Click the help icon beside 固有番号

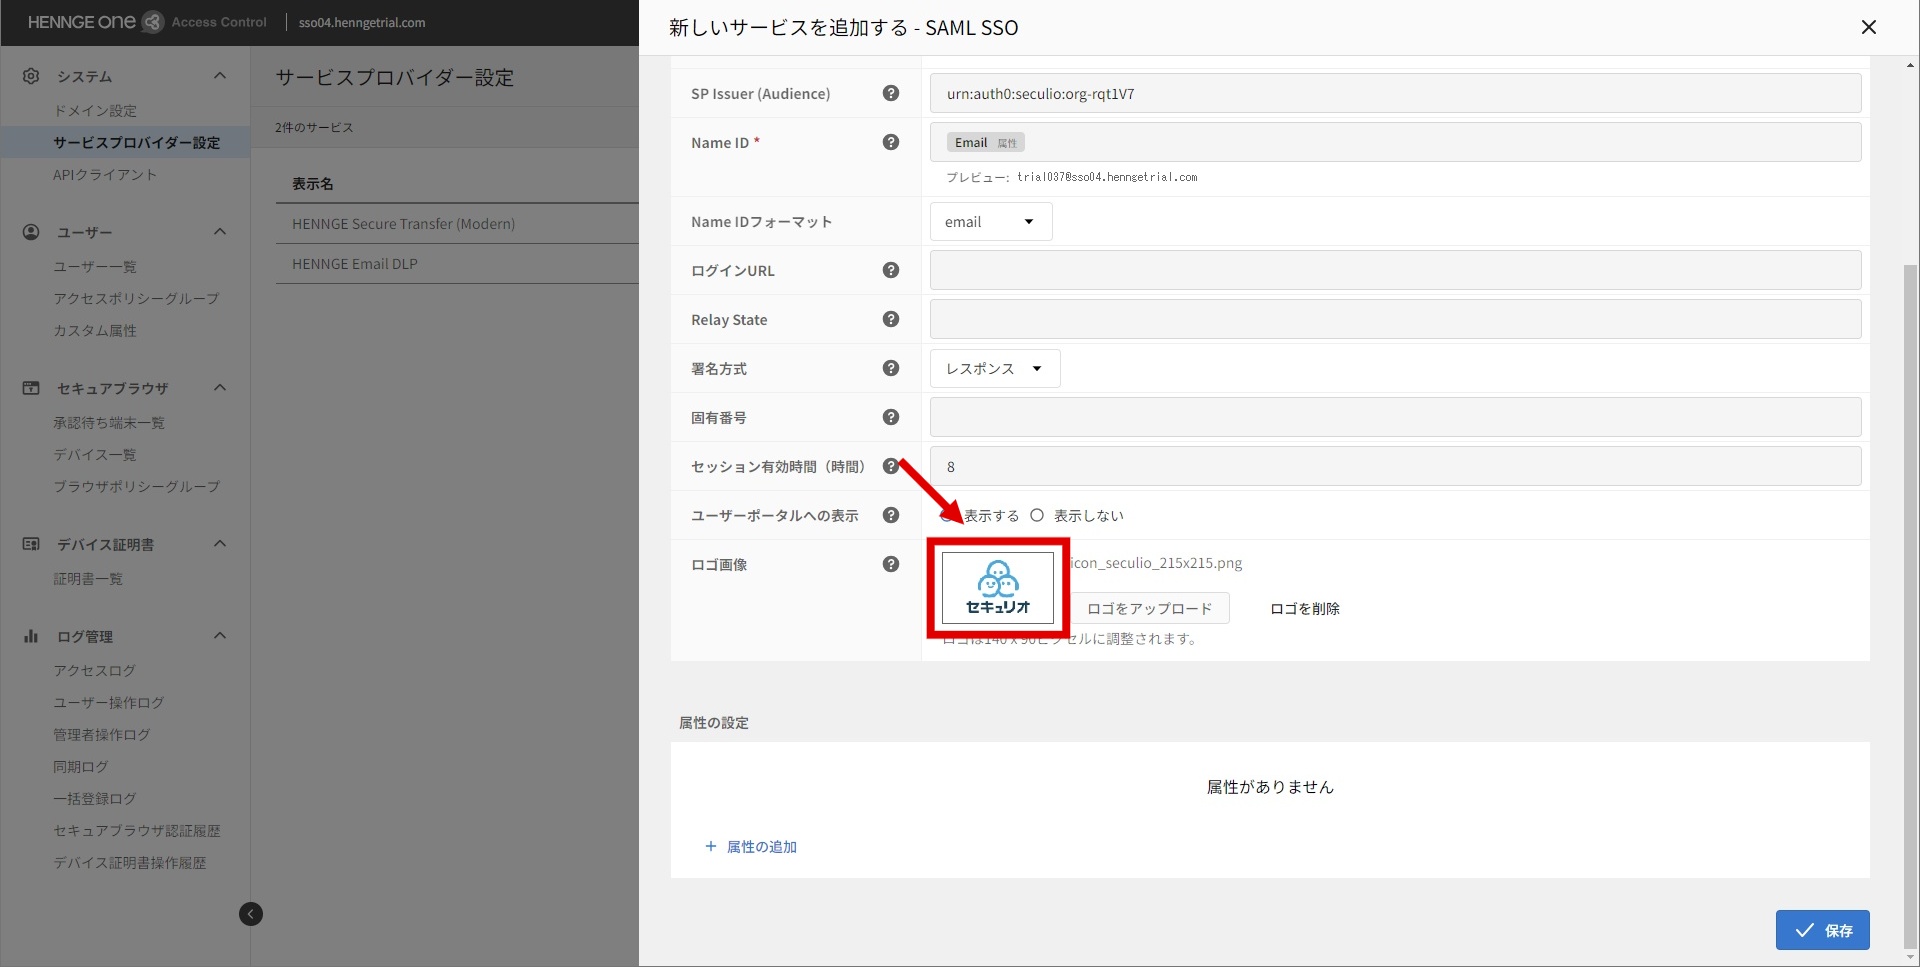[891, 417]
